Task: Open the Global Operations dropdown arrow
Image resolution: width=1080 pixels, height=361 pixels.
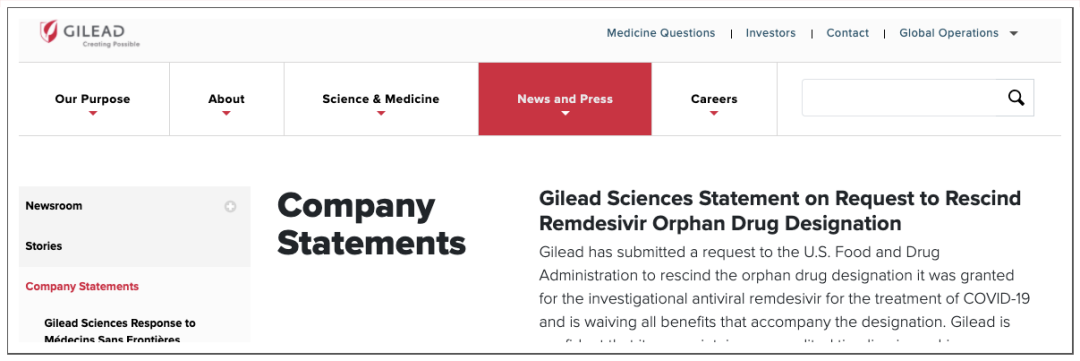Action: click(1013, 33)
